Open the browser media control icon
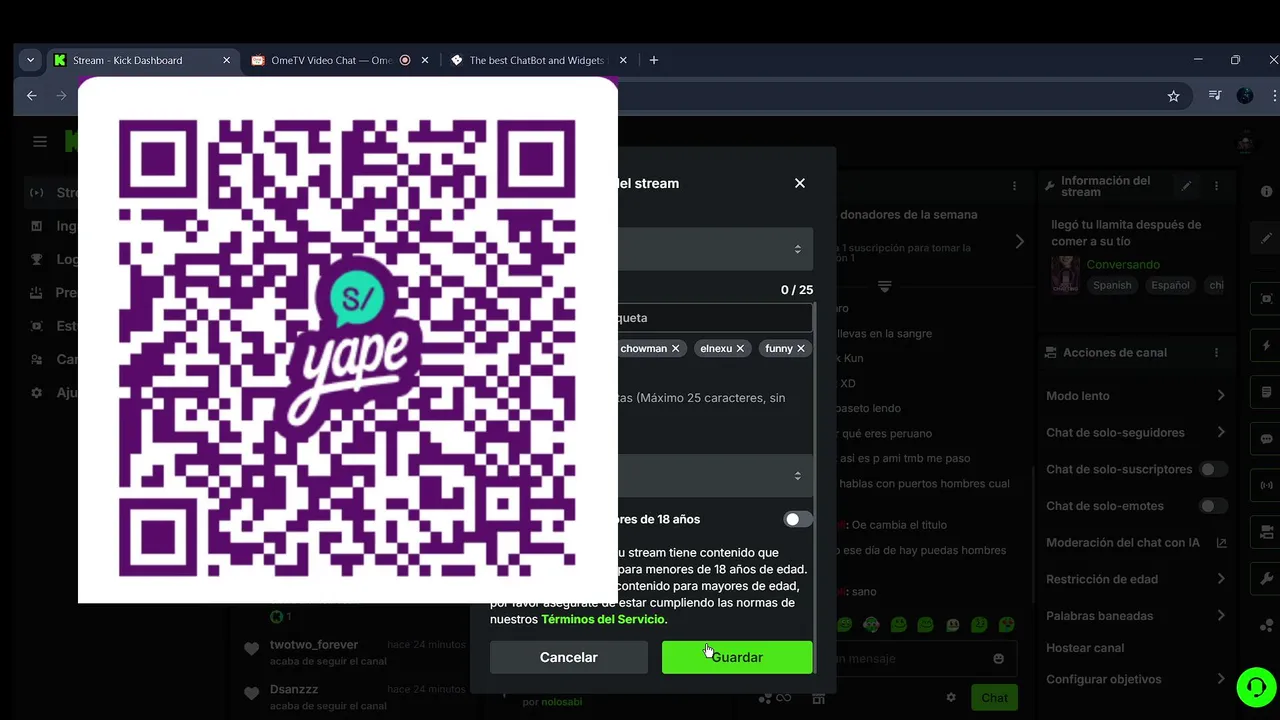1280x720 pixels. coord(1215,96)
